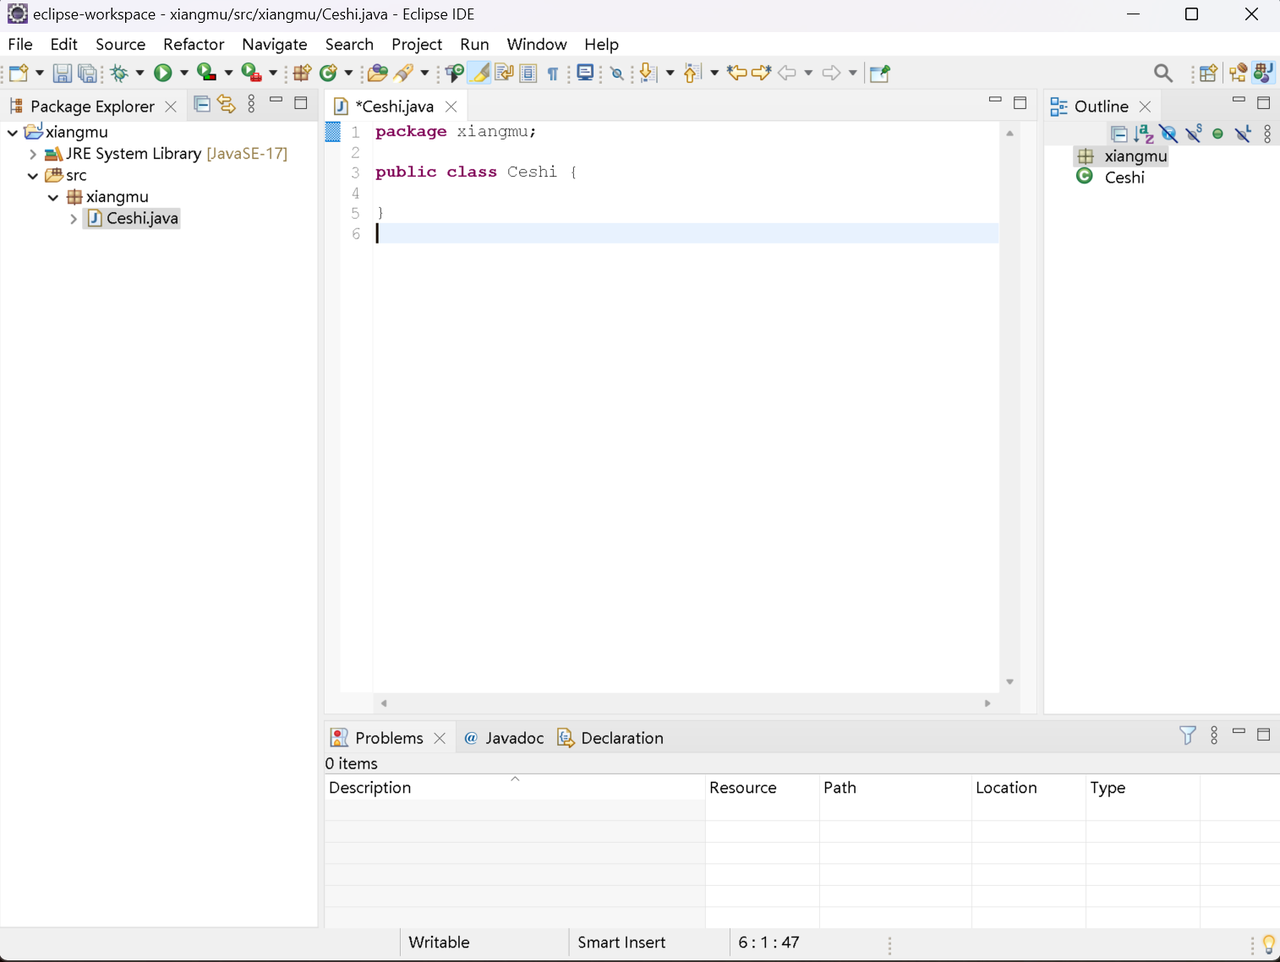Switch to the Java perspective icon
The height and width of the screenshot is (962, 1280).
(x=1263, y=73)
